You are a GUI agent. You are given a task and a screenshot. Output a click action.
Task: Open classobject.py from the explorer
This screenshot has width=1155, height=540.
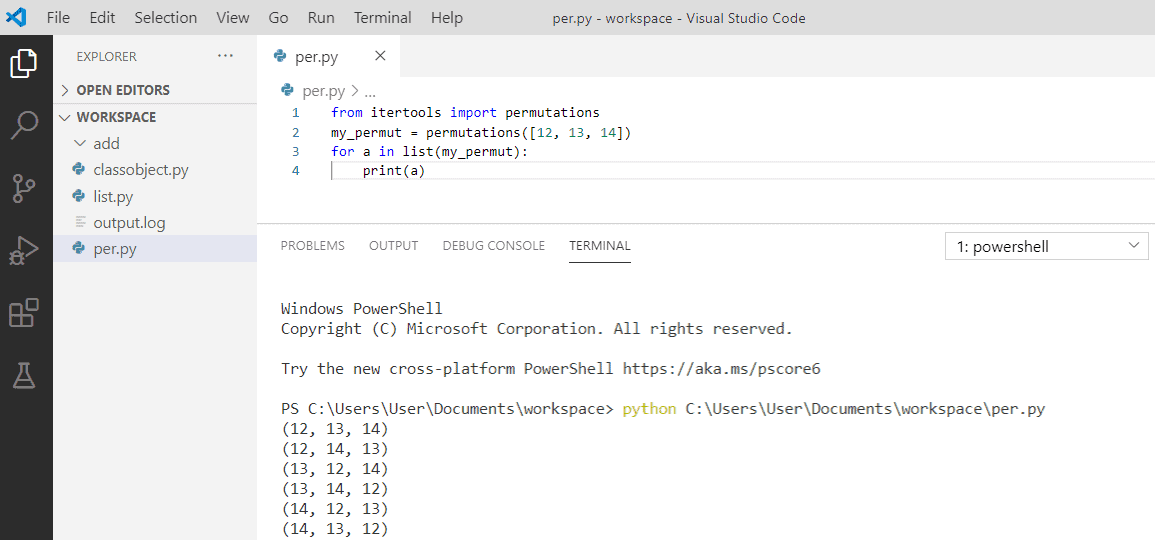(x=141, y=170)
